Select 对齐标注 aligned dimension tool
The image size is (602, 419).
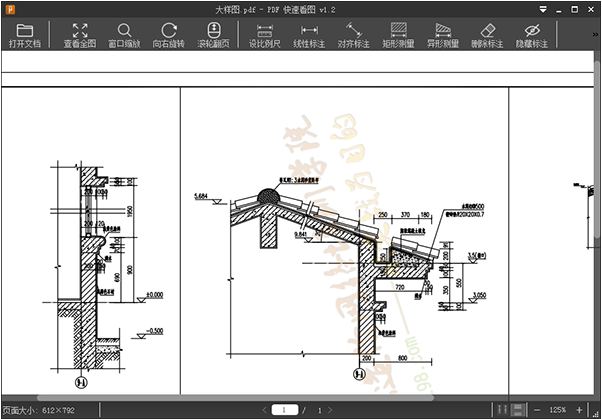(x=354, y=36)
